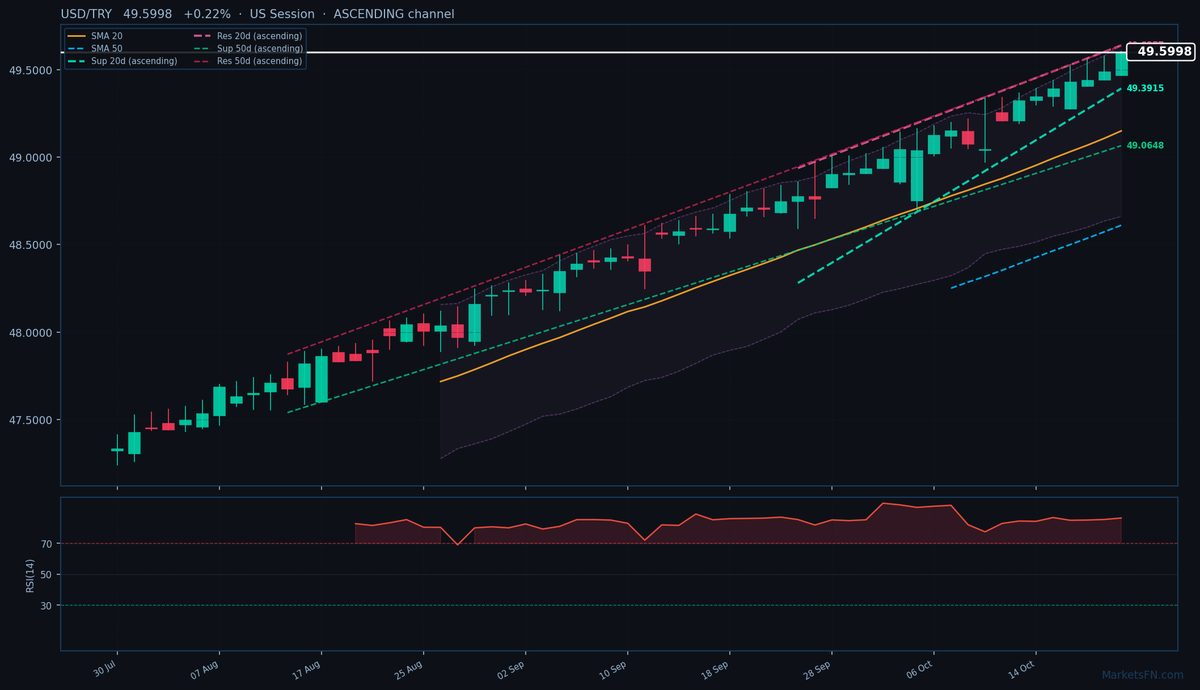Screen dimensions: 1200x690
Task: Click the USD/TRY symbol in the title
Action: click(x=87, y=14)
